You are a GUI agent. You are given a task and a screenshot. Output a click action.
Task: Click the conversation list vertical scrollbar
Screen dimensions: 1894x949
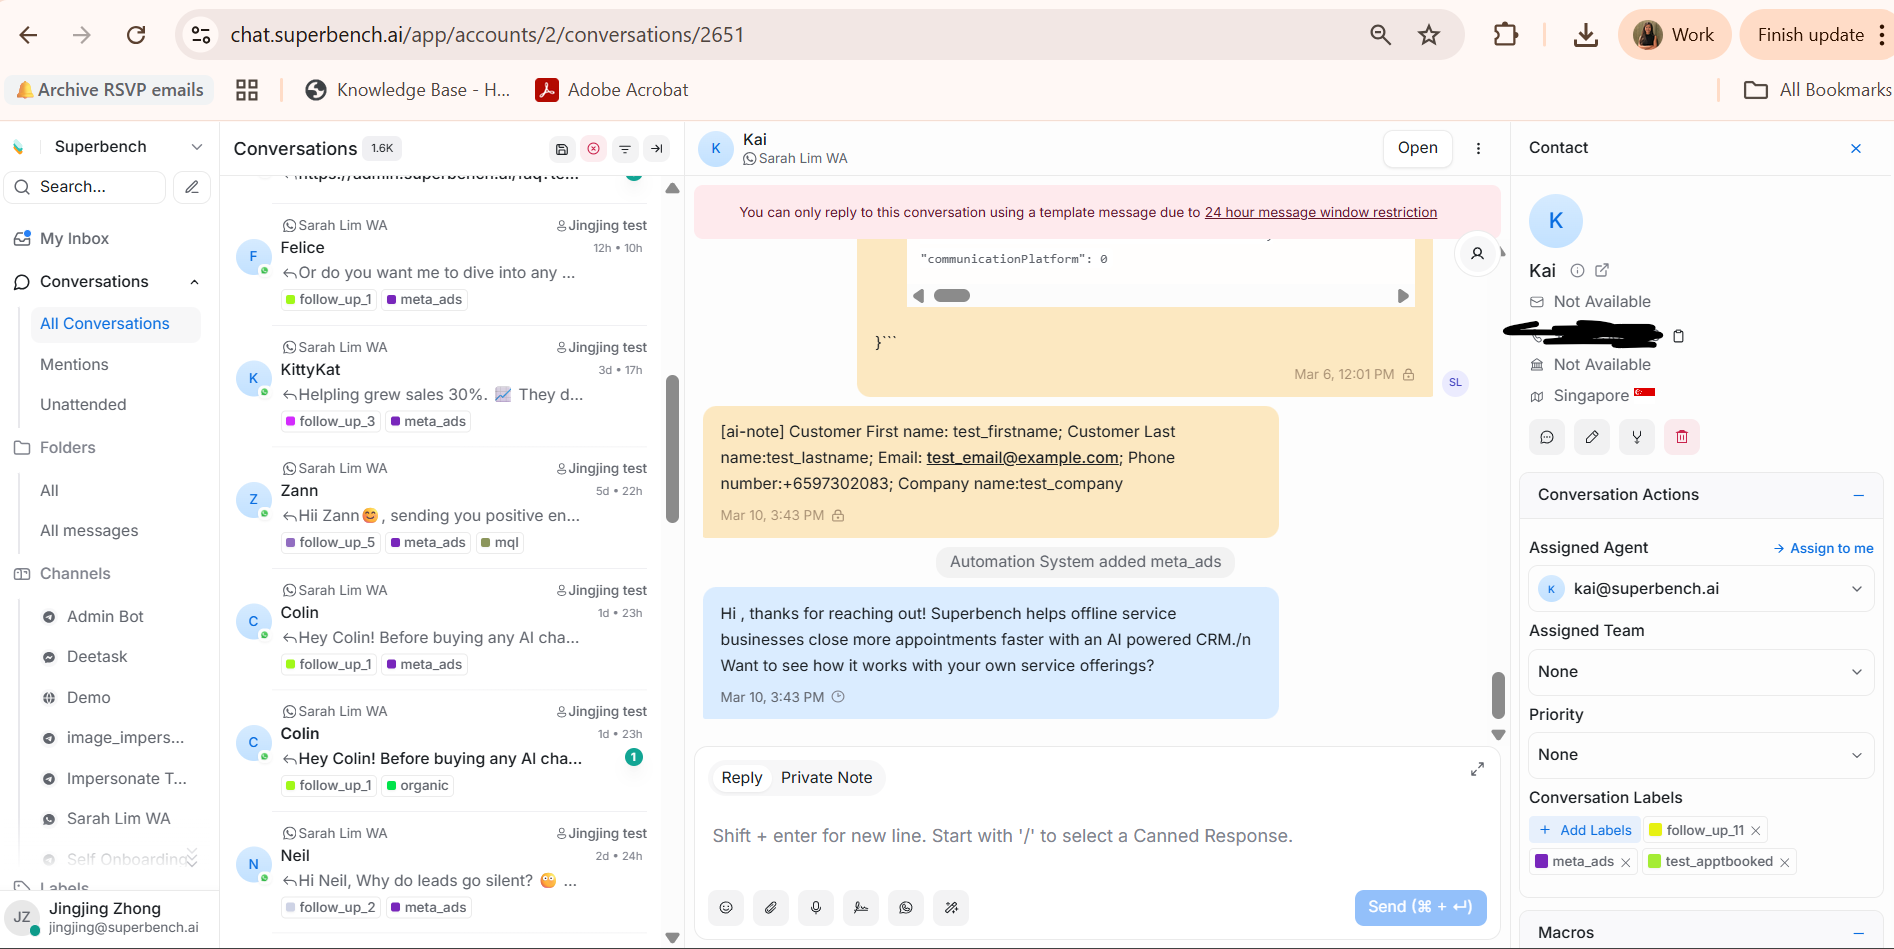[x=672, y=449]
